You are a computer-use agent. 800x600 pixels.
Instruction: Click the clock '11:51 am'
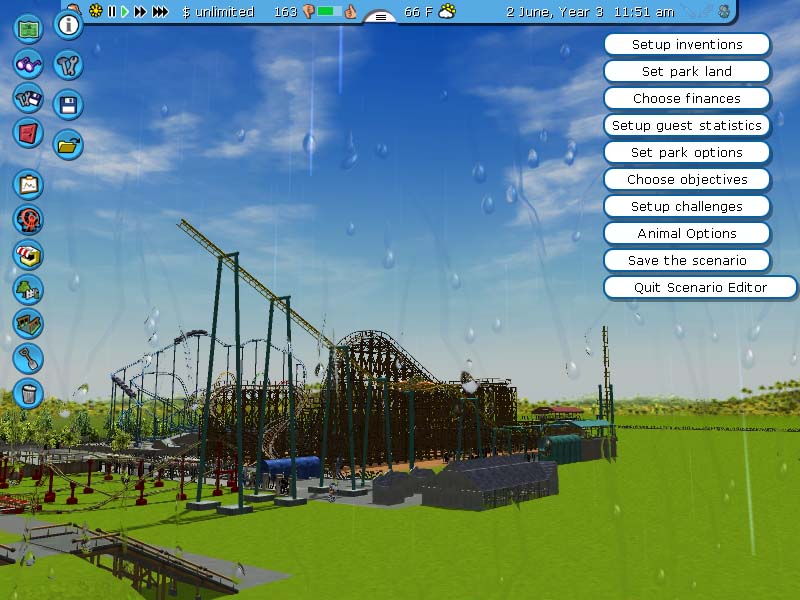pos(644,12)
